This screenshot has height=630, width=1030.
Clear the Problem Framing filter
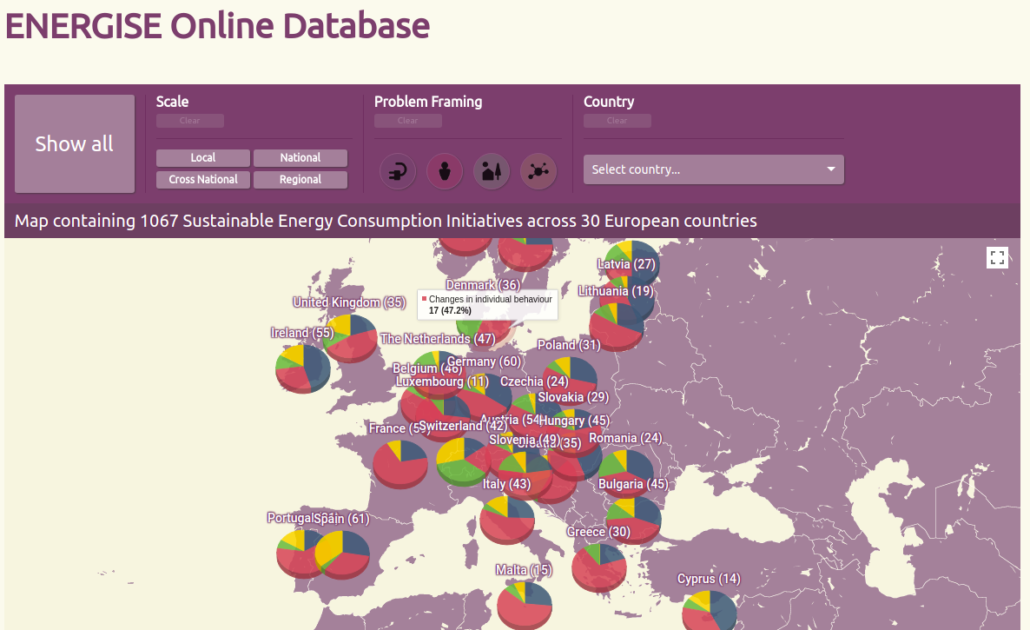click(x=408, y=121)
